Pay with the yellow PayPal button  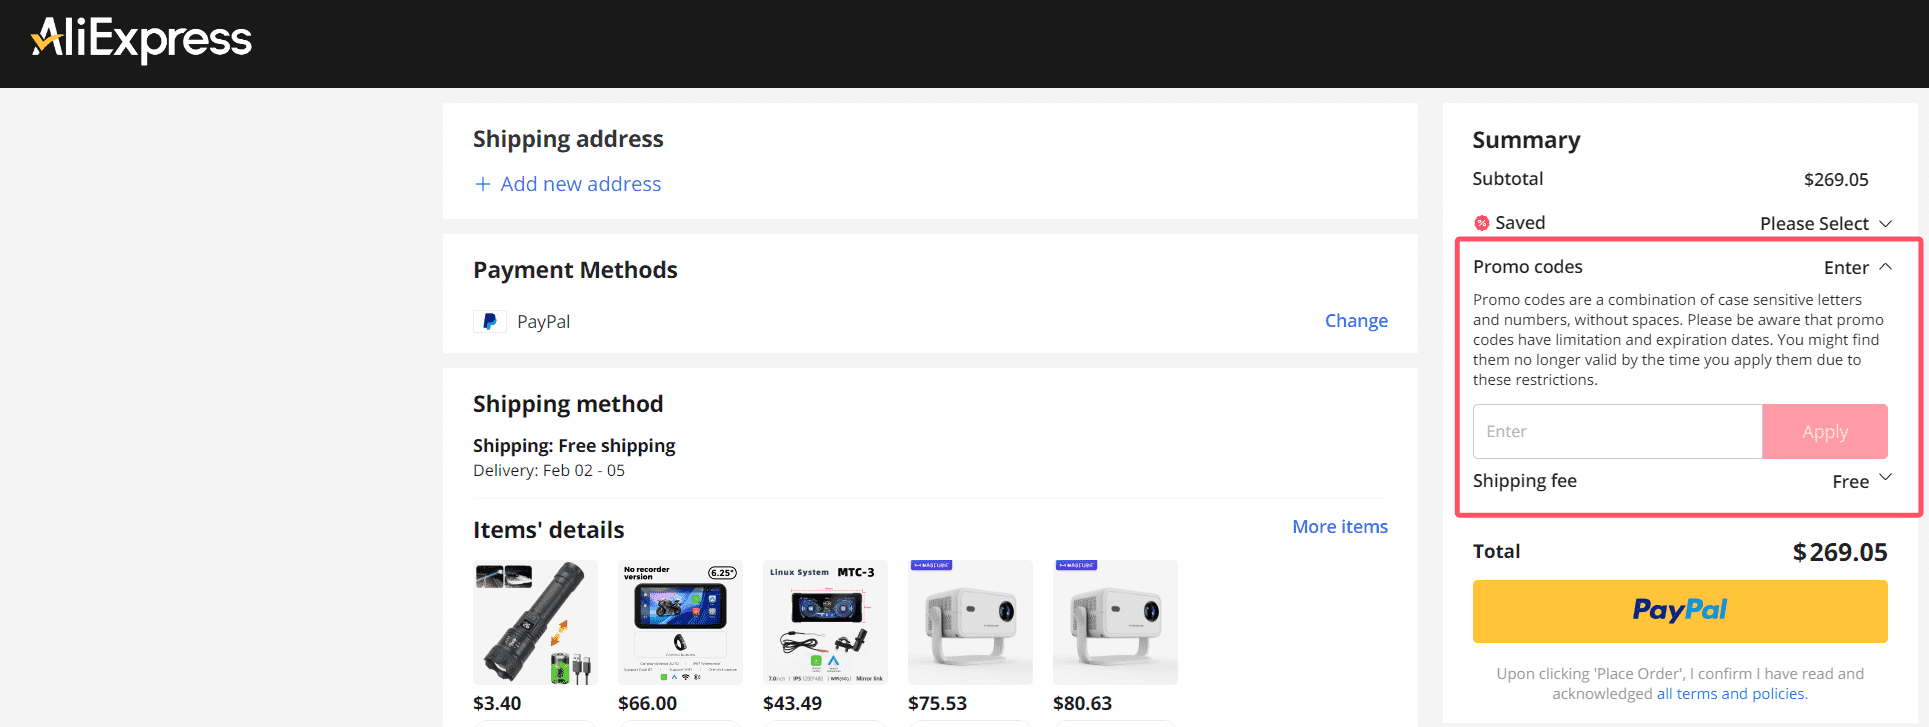pyautogui.click(x=1680, y=611)
